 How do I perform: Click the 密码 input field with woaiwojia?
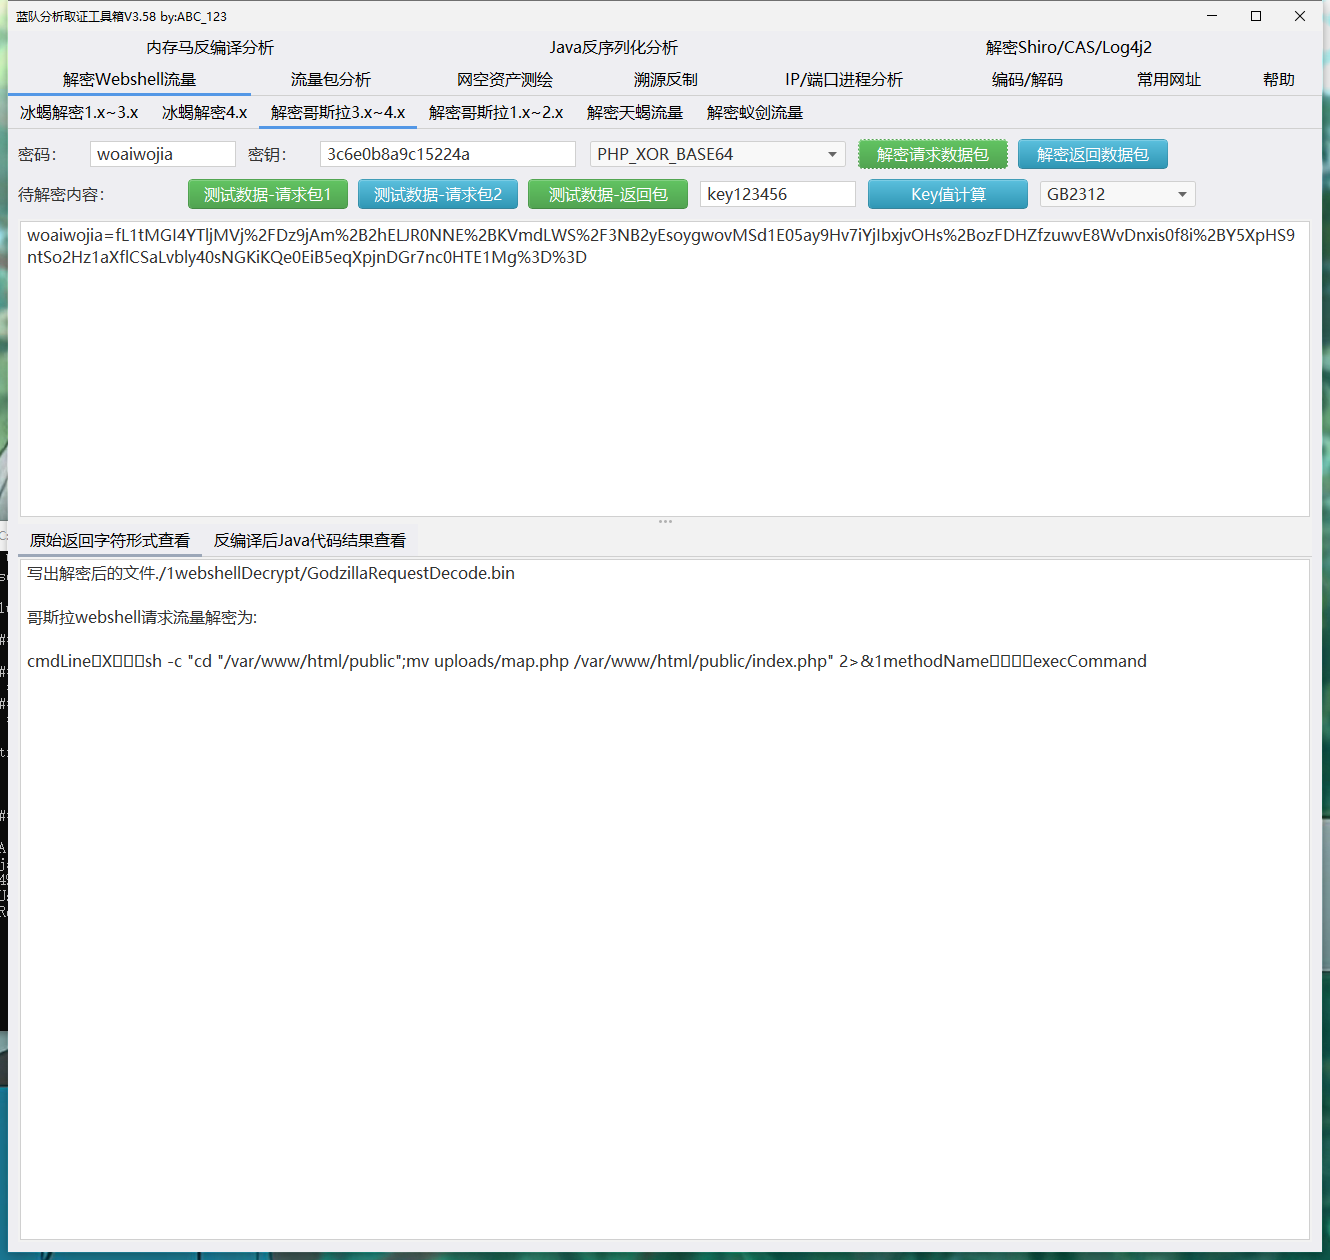[162, 154]
